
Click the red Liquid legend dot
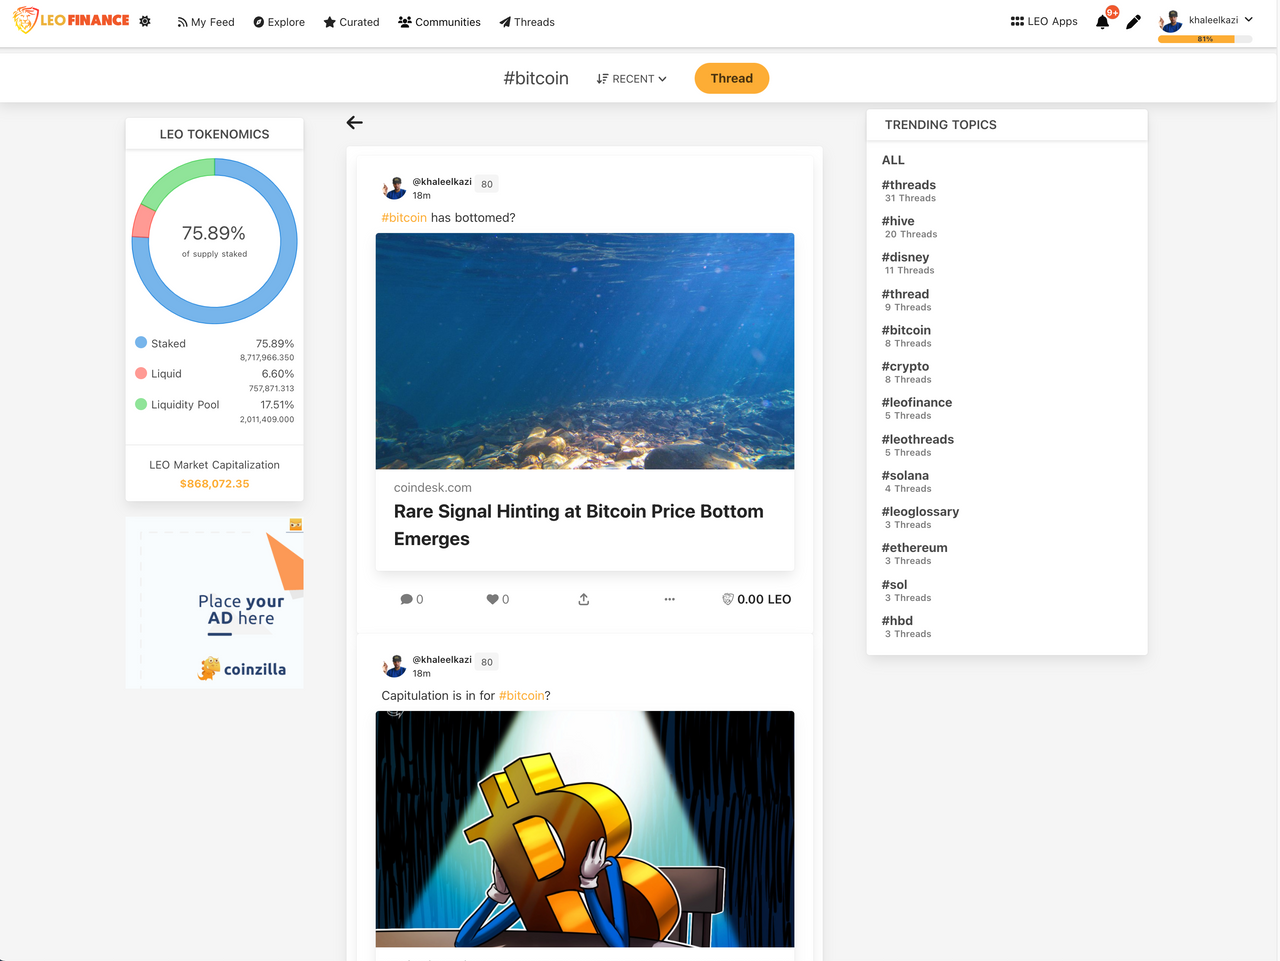point(141,373)
